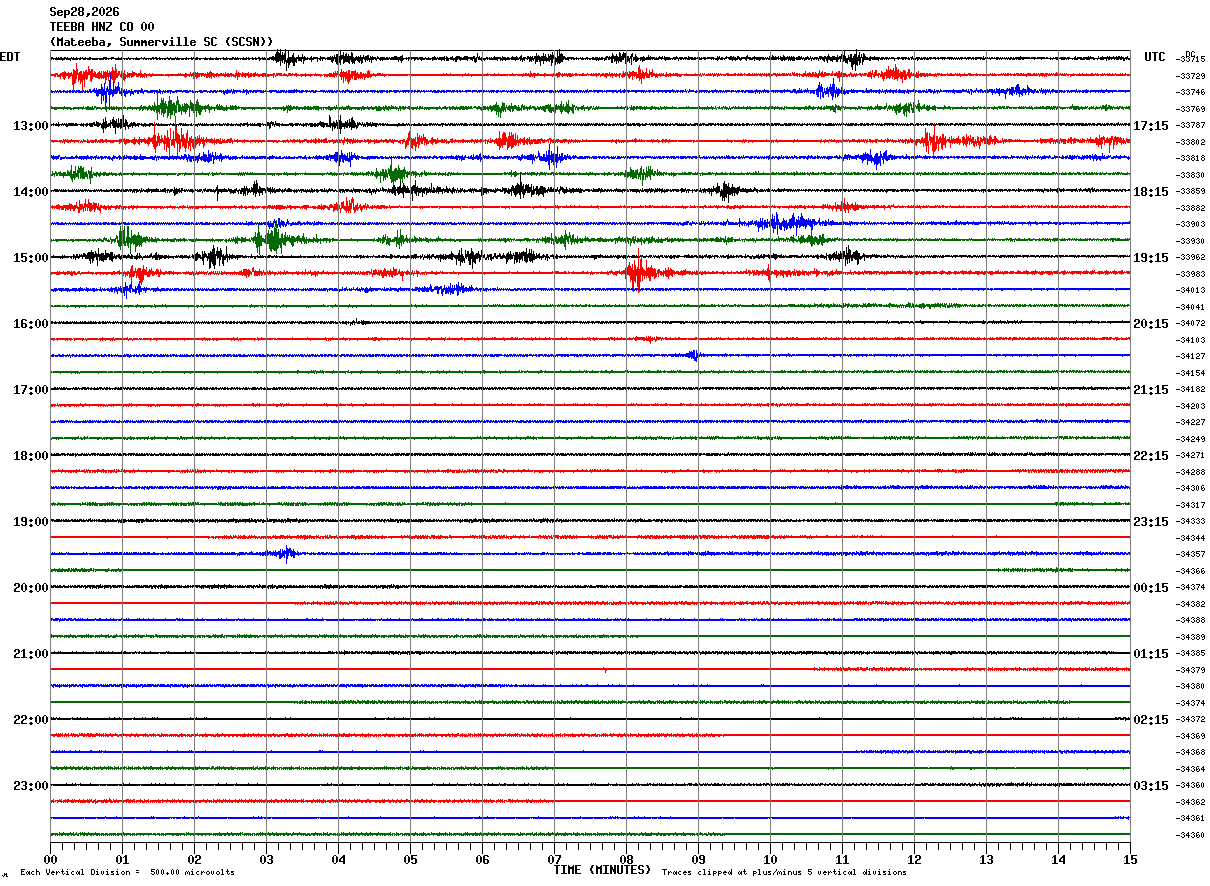The height and width of the screenshot is (886, 1210).
Task: Click the 03:15 UTC time label
Action: click(1151, 785)
